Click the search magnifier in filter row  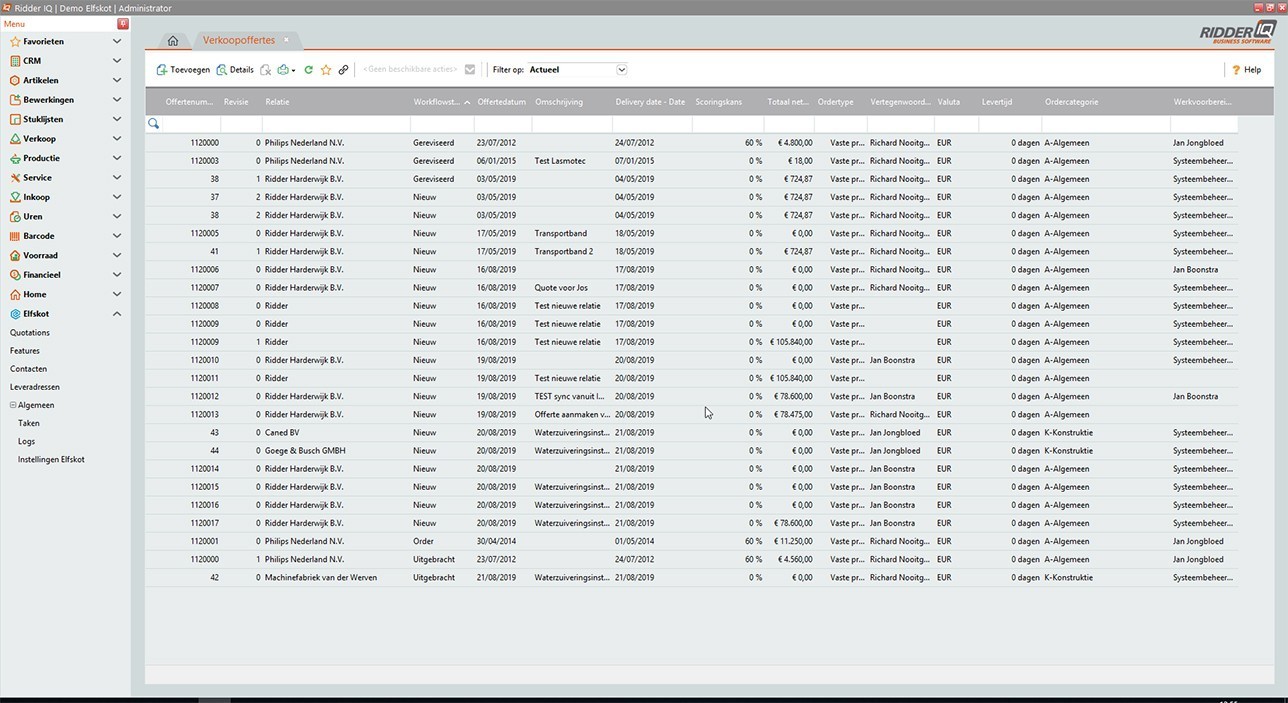tap(154, 124)
